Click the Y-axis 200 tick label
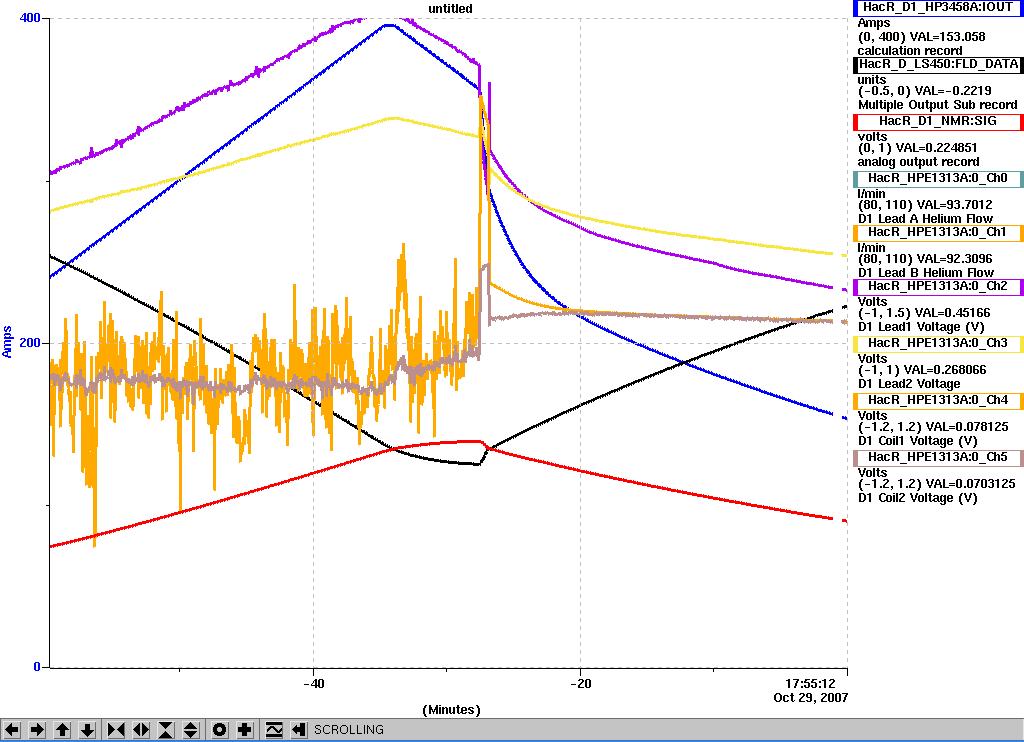Screen dimensions: 1024x742 pyautogui.click(x=30, y=342)
